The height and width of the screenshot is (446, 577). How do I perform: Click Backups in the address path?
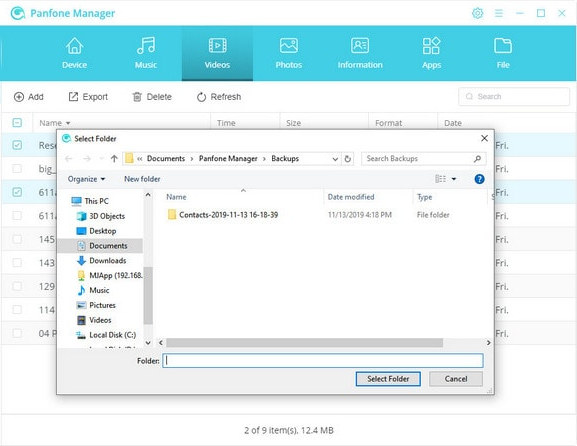285,159
